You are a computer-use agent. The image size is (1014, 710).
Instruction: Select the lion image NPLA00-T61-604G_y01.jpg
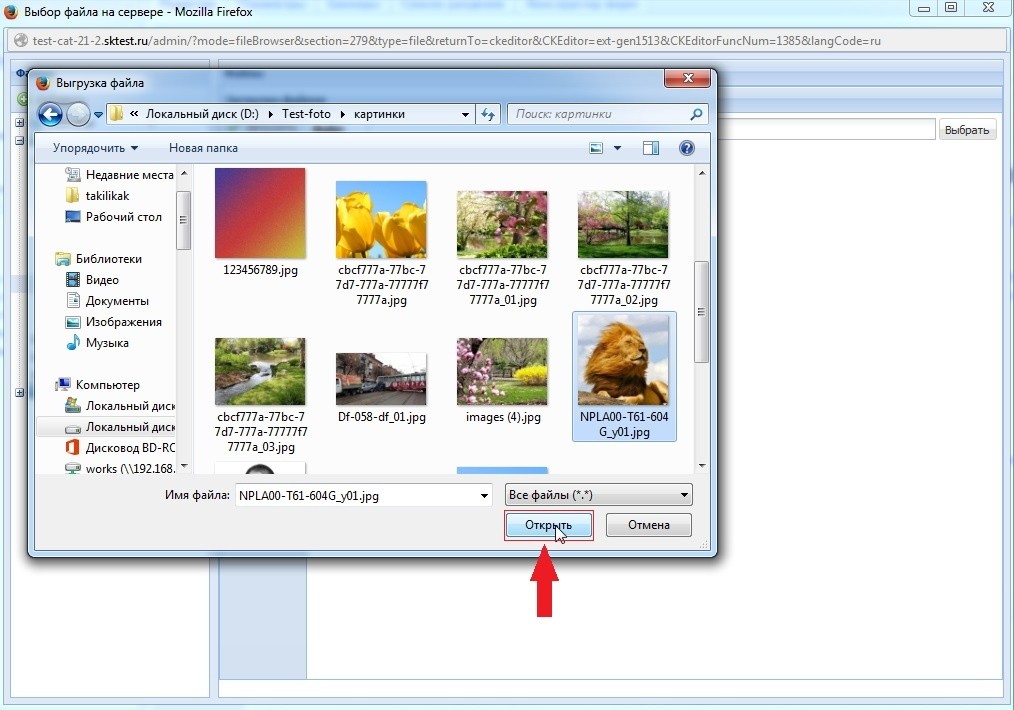pos(624,375)
